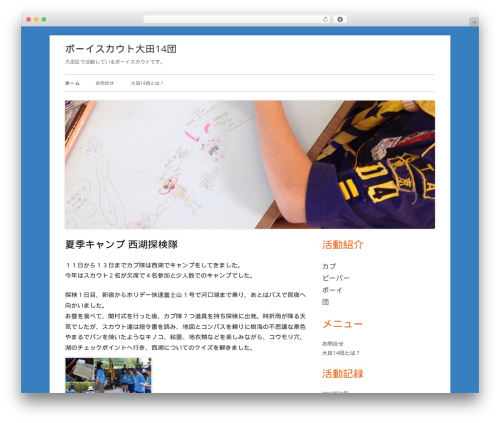
Task: Select the お問合せ navigation menu item
Action: [105, 83]
